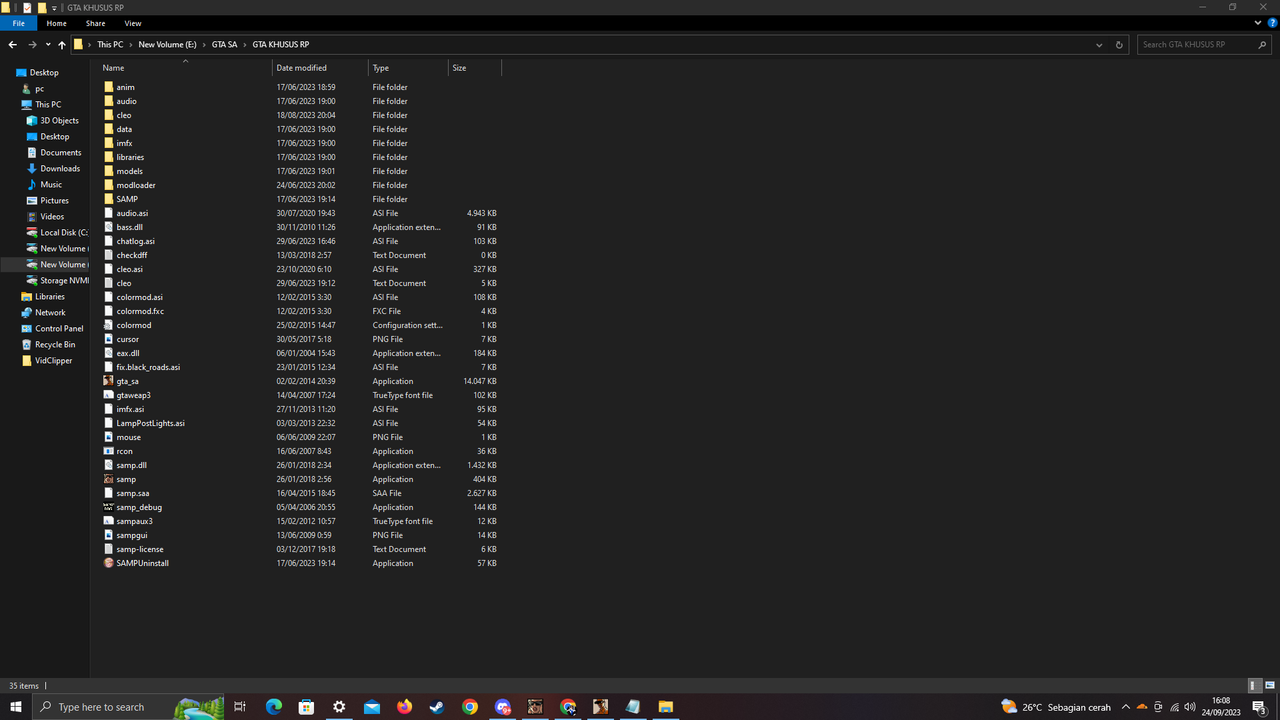Image resolution: width=1280 pixels, height=720 pixels.
Task: Go back with the Back arrow
Action: tap(12, 45)
